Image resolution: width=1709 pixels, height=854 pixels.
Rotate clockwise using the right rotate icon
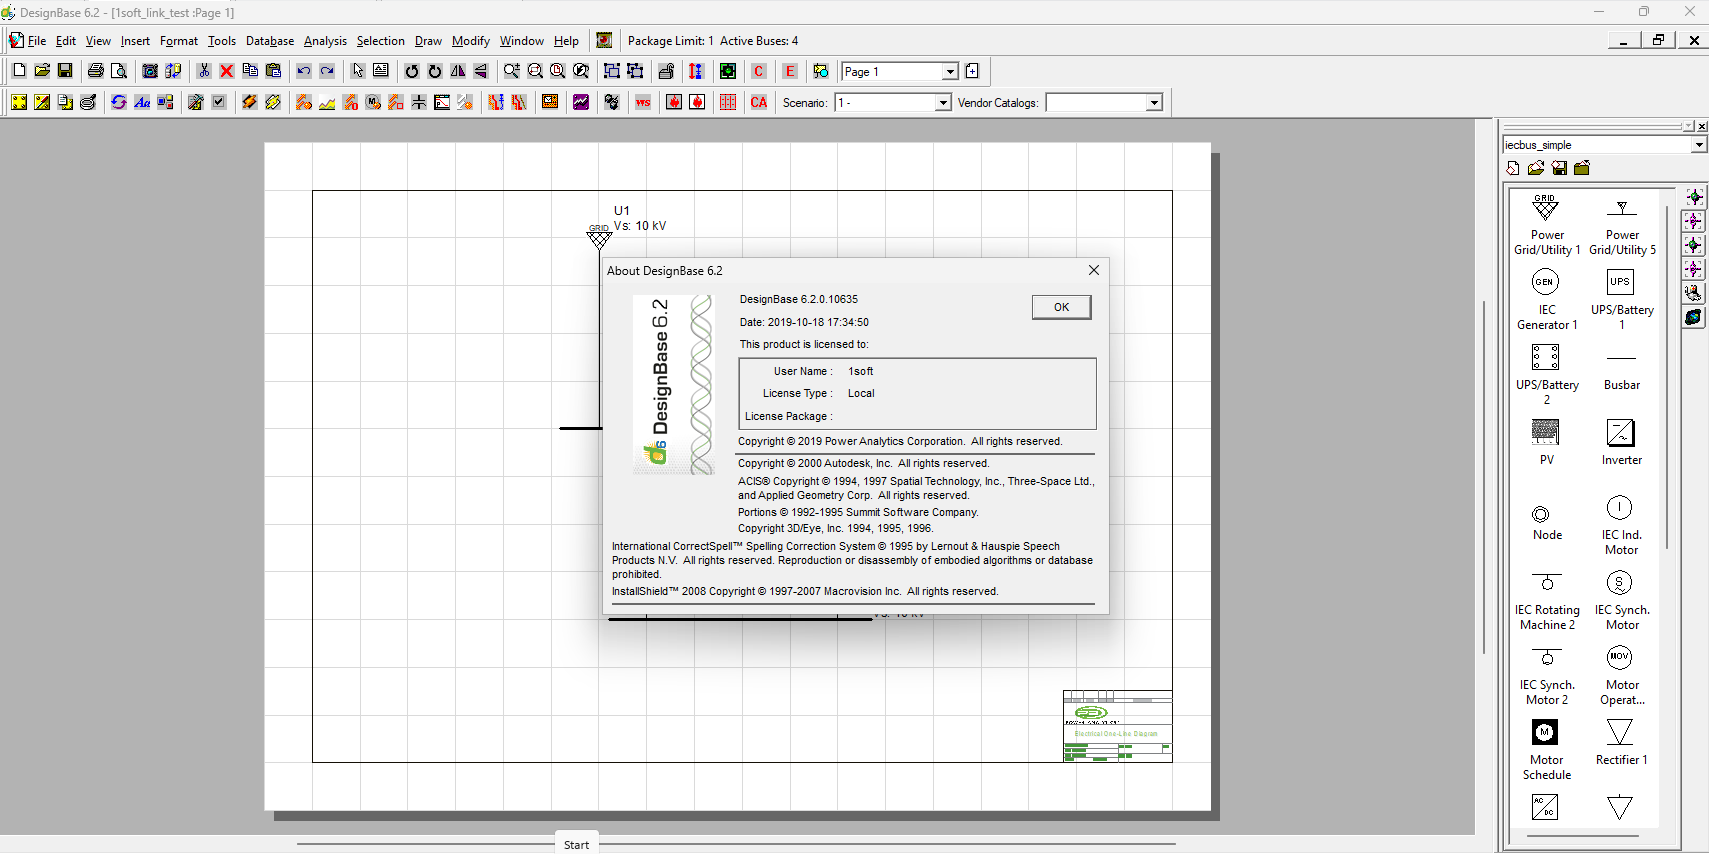click(x=435, y=71)
